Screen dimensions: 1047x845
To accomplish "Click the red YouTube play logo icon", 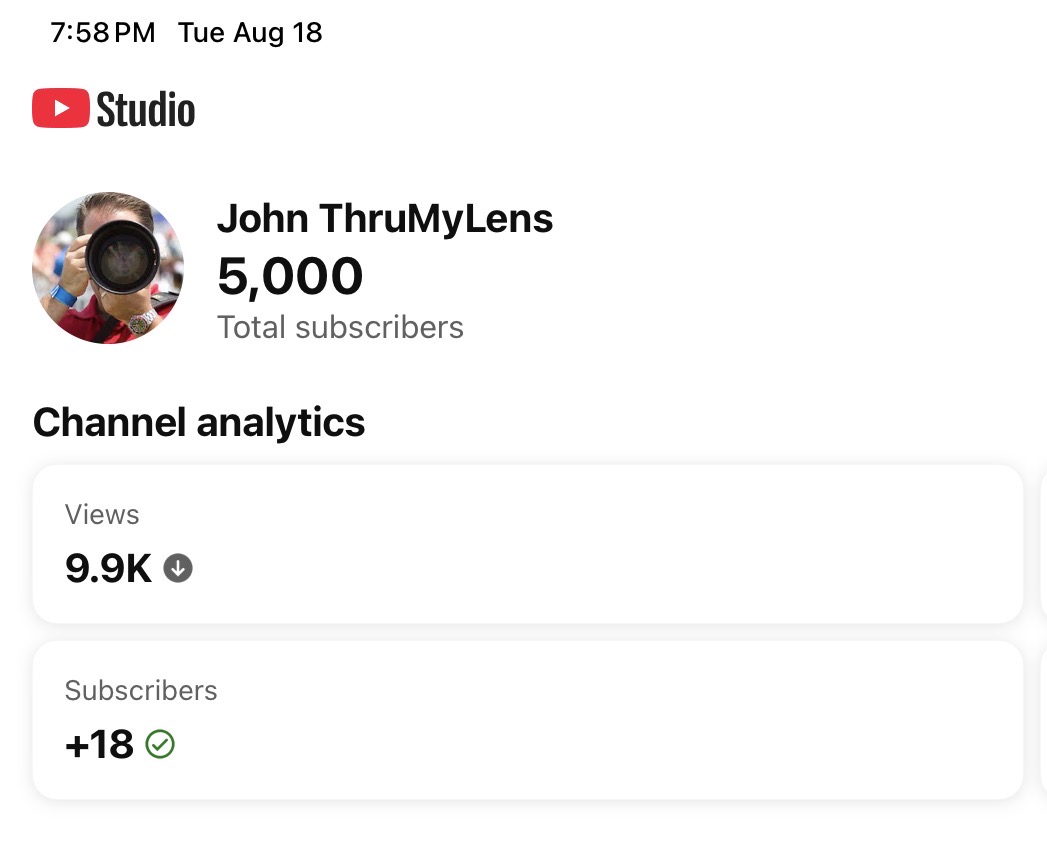I will tap(61, 108).
